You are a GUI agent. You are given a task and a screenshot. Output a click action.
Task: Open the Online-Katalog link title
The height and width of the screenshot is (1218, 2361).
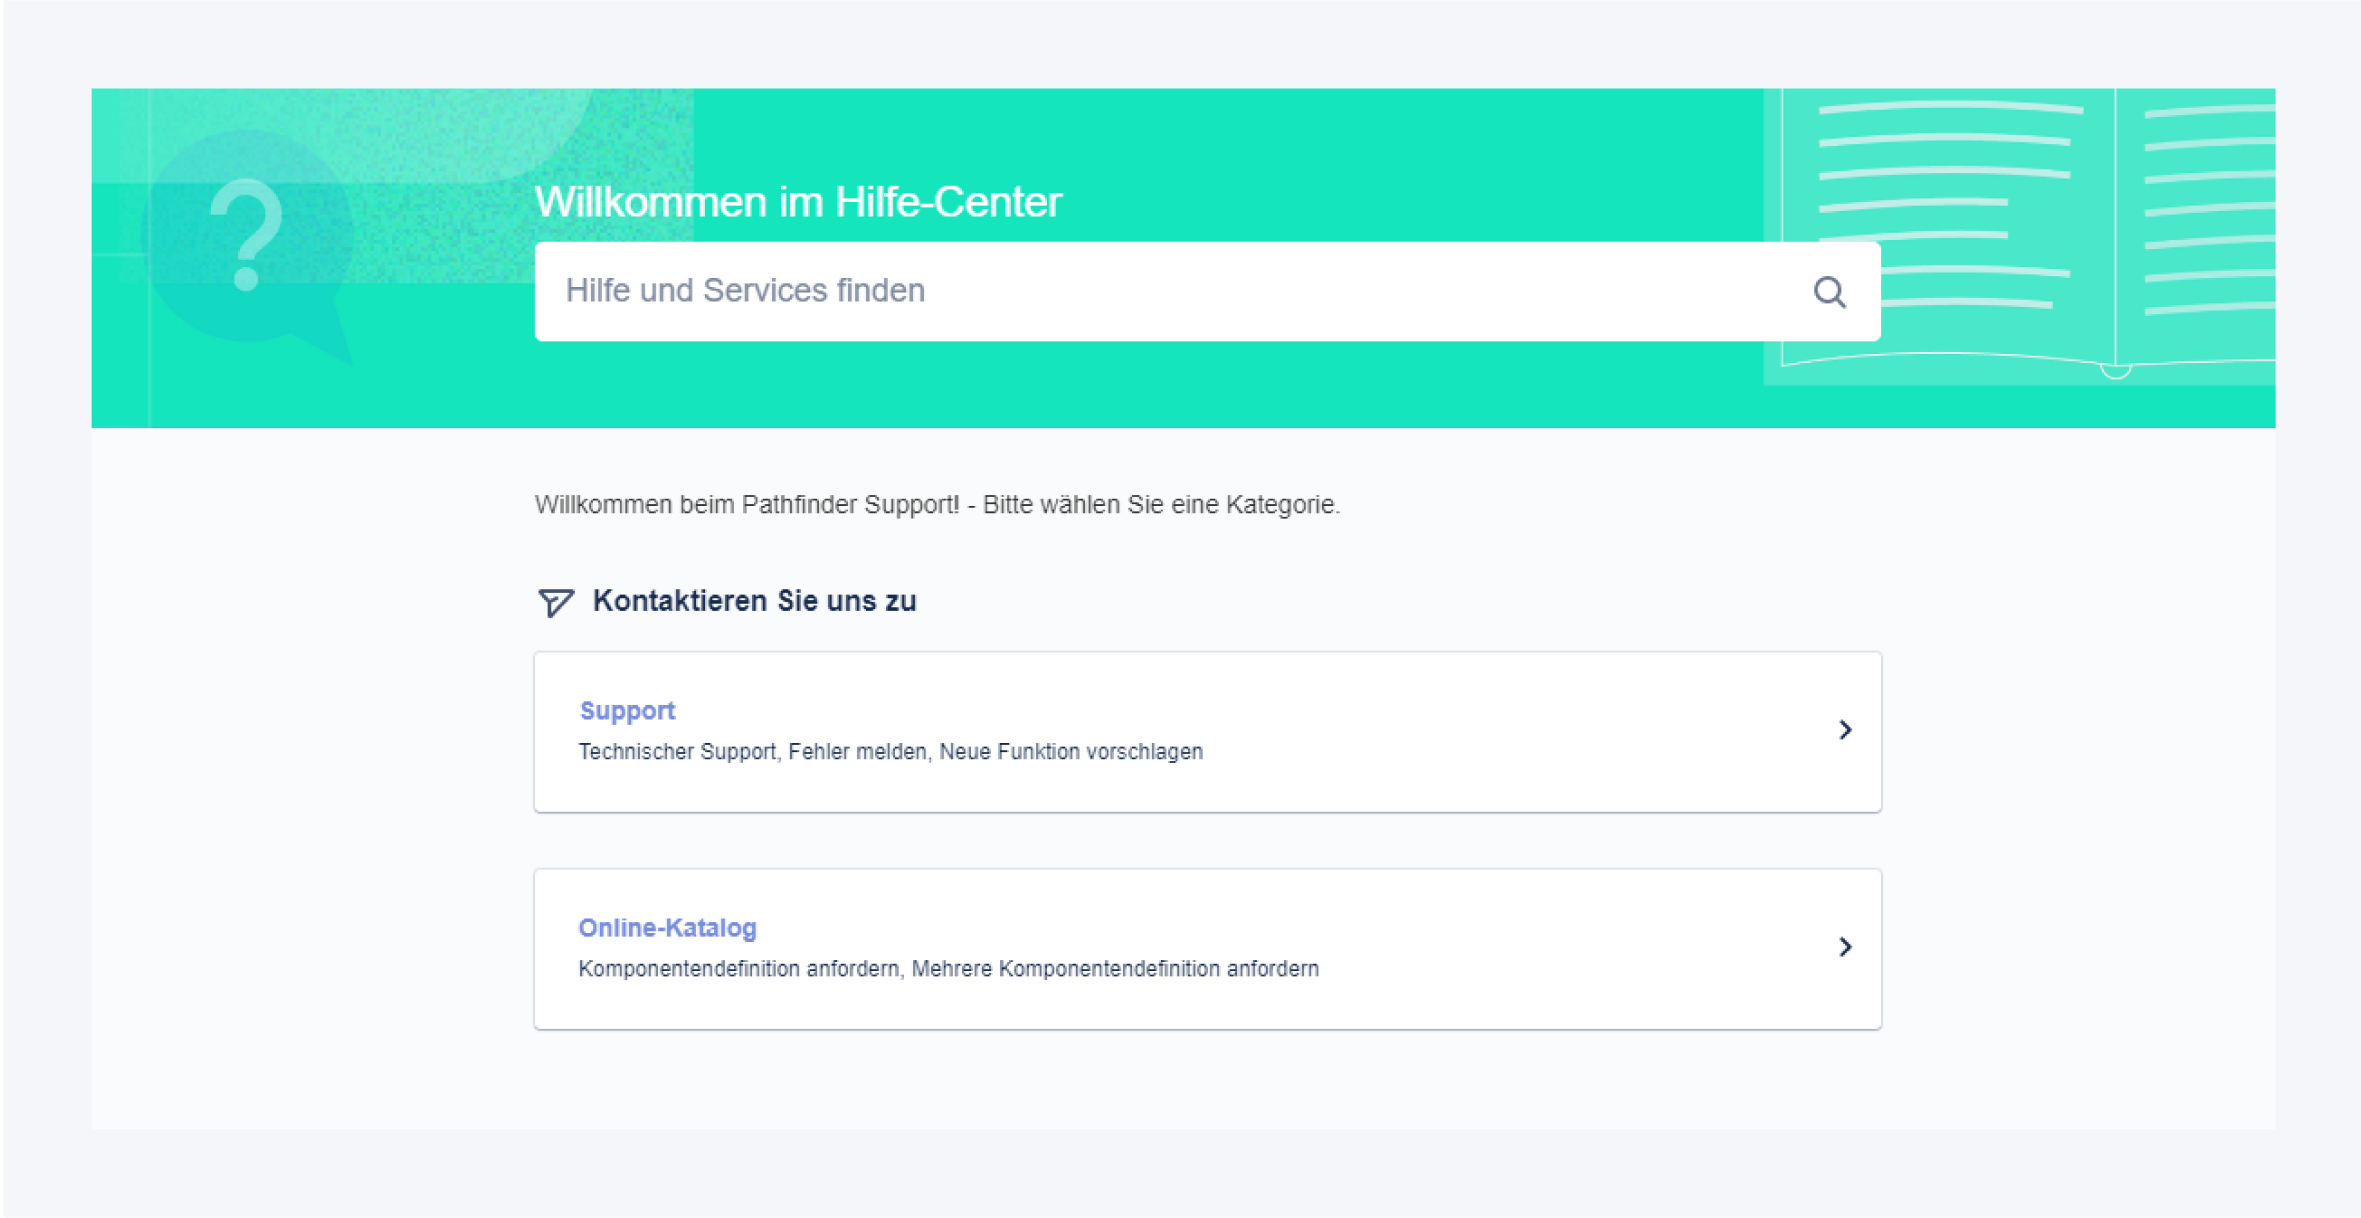(667, 928)
